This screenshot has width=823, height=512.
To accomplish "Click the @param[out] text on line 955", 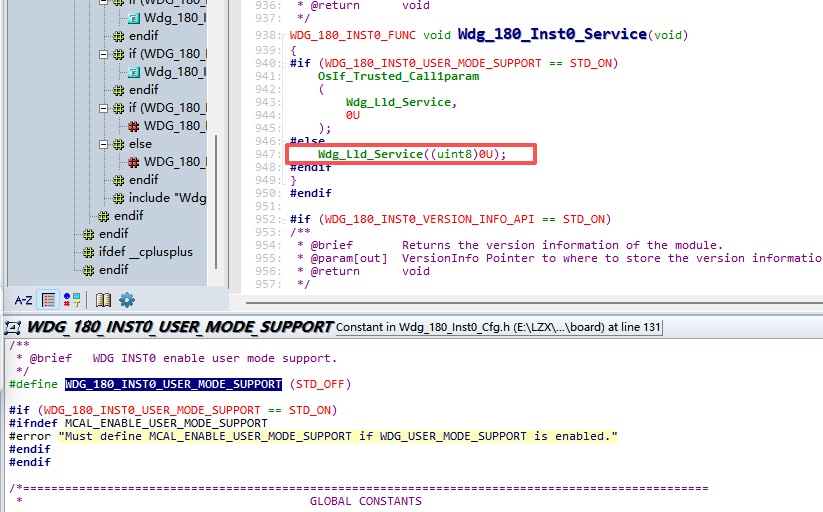I will [x=349, y=258].
